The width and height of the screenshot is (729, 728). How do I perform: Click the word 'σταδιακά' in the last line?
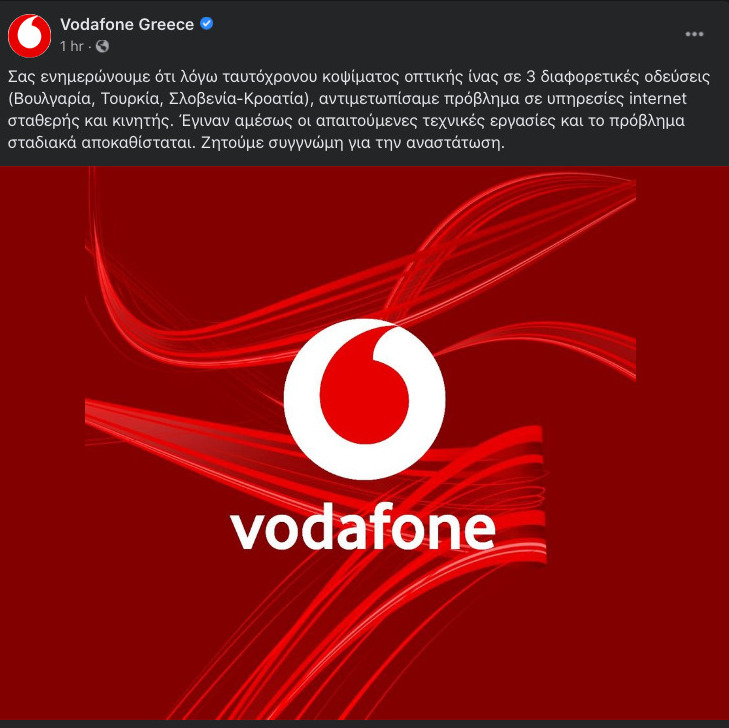coord(42,143)
